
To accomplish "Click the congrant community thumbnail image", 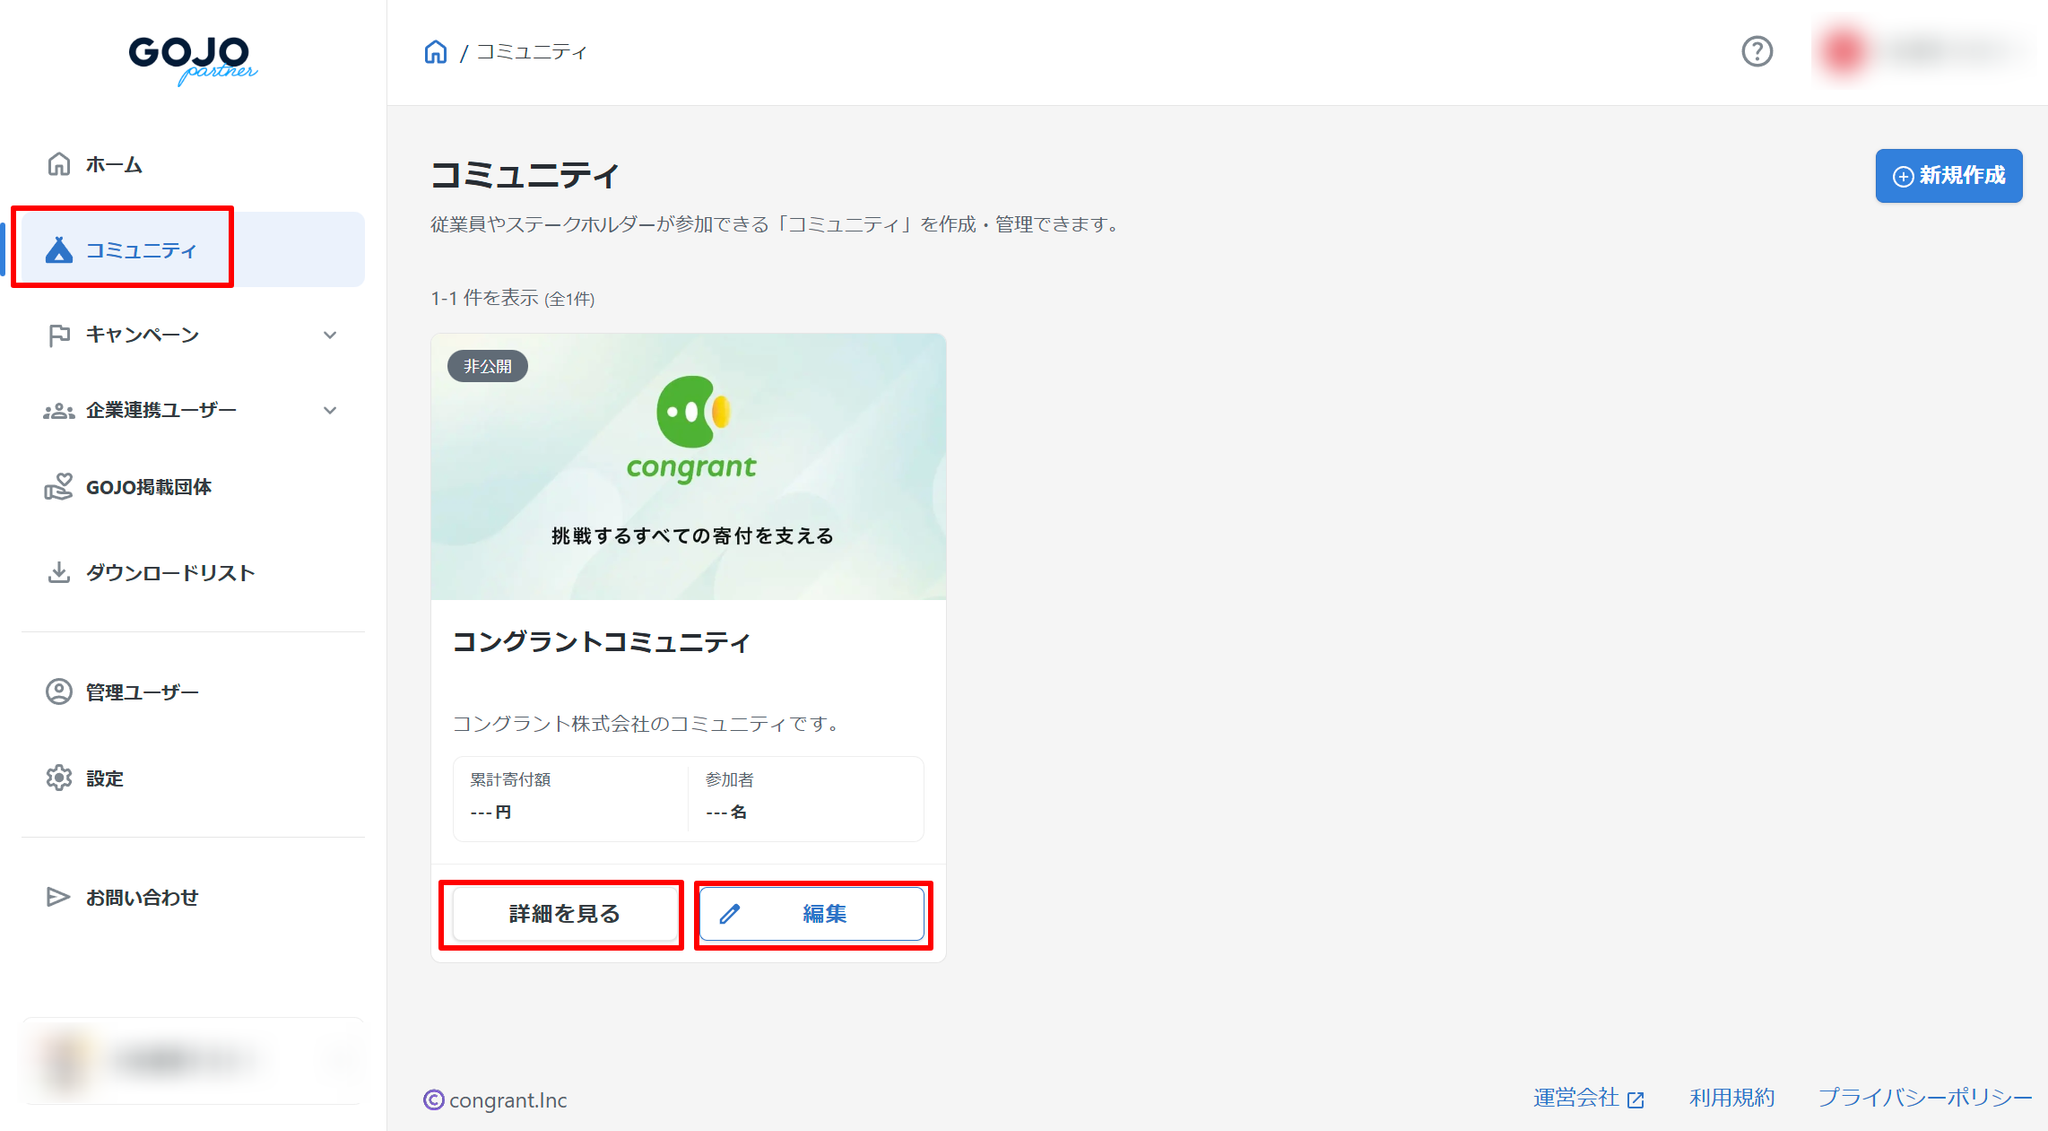I will coord(688,467).
